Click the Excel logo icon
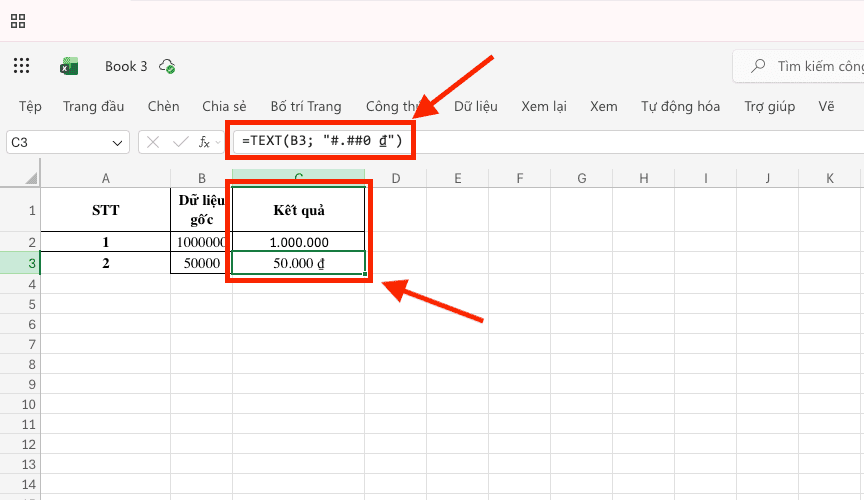Screen dimensions: 864x500 pyautogui.click(x=69, y=66)
